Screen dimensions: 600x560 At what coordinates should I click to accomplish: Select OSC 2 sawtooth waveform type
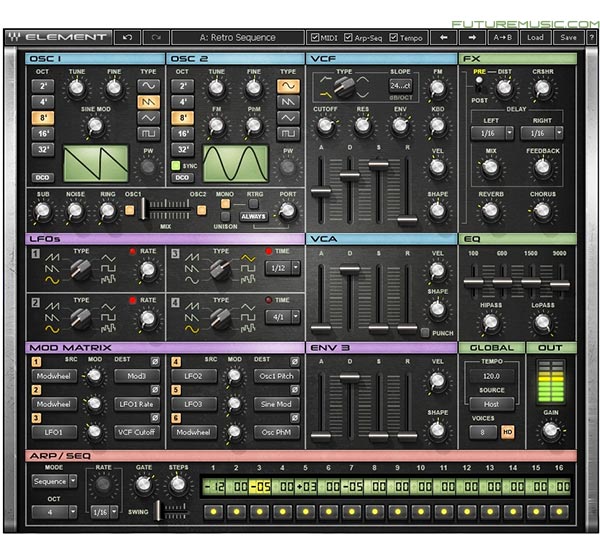coord(288,102)
